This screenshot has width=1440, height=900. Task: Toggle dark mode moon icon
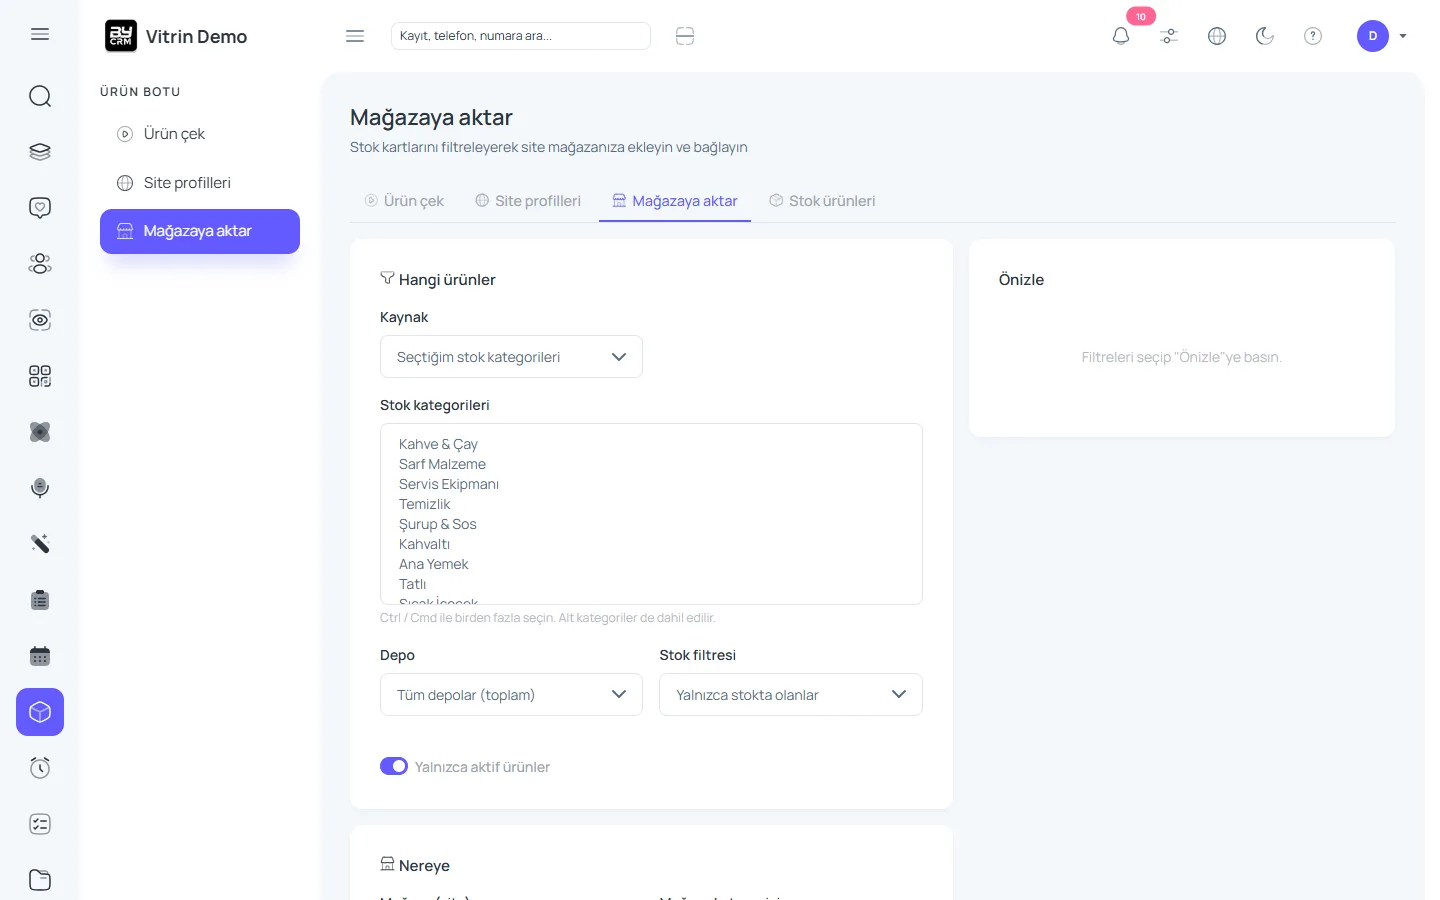pyautogui.click(x=1265, y=36)
